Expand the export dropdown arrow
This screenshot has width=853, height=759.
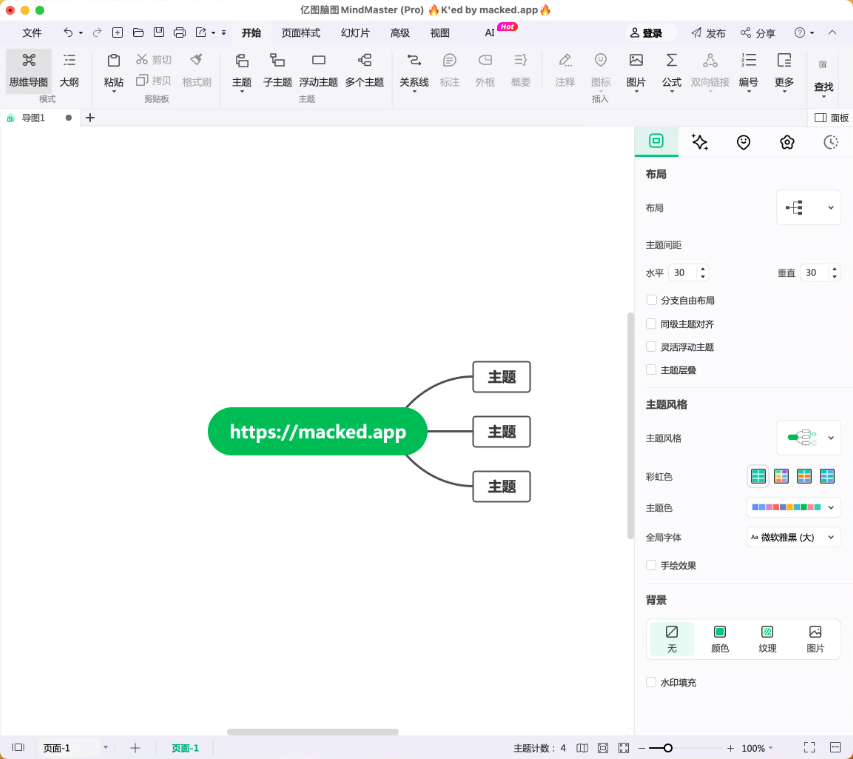[x=213, y=33]
